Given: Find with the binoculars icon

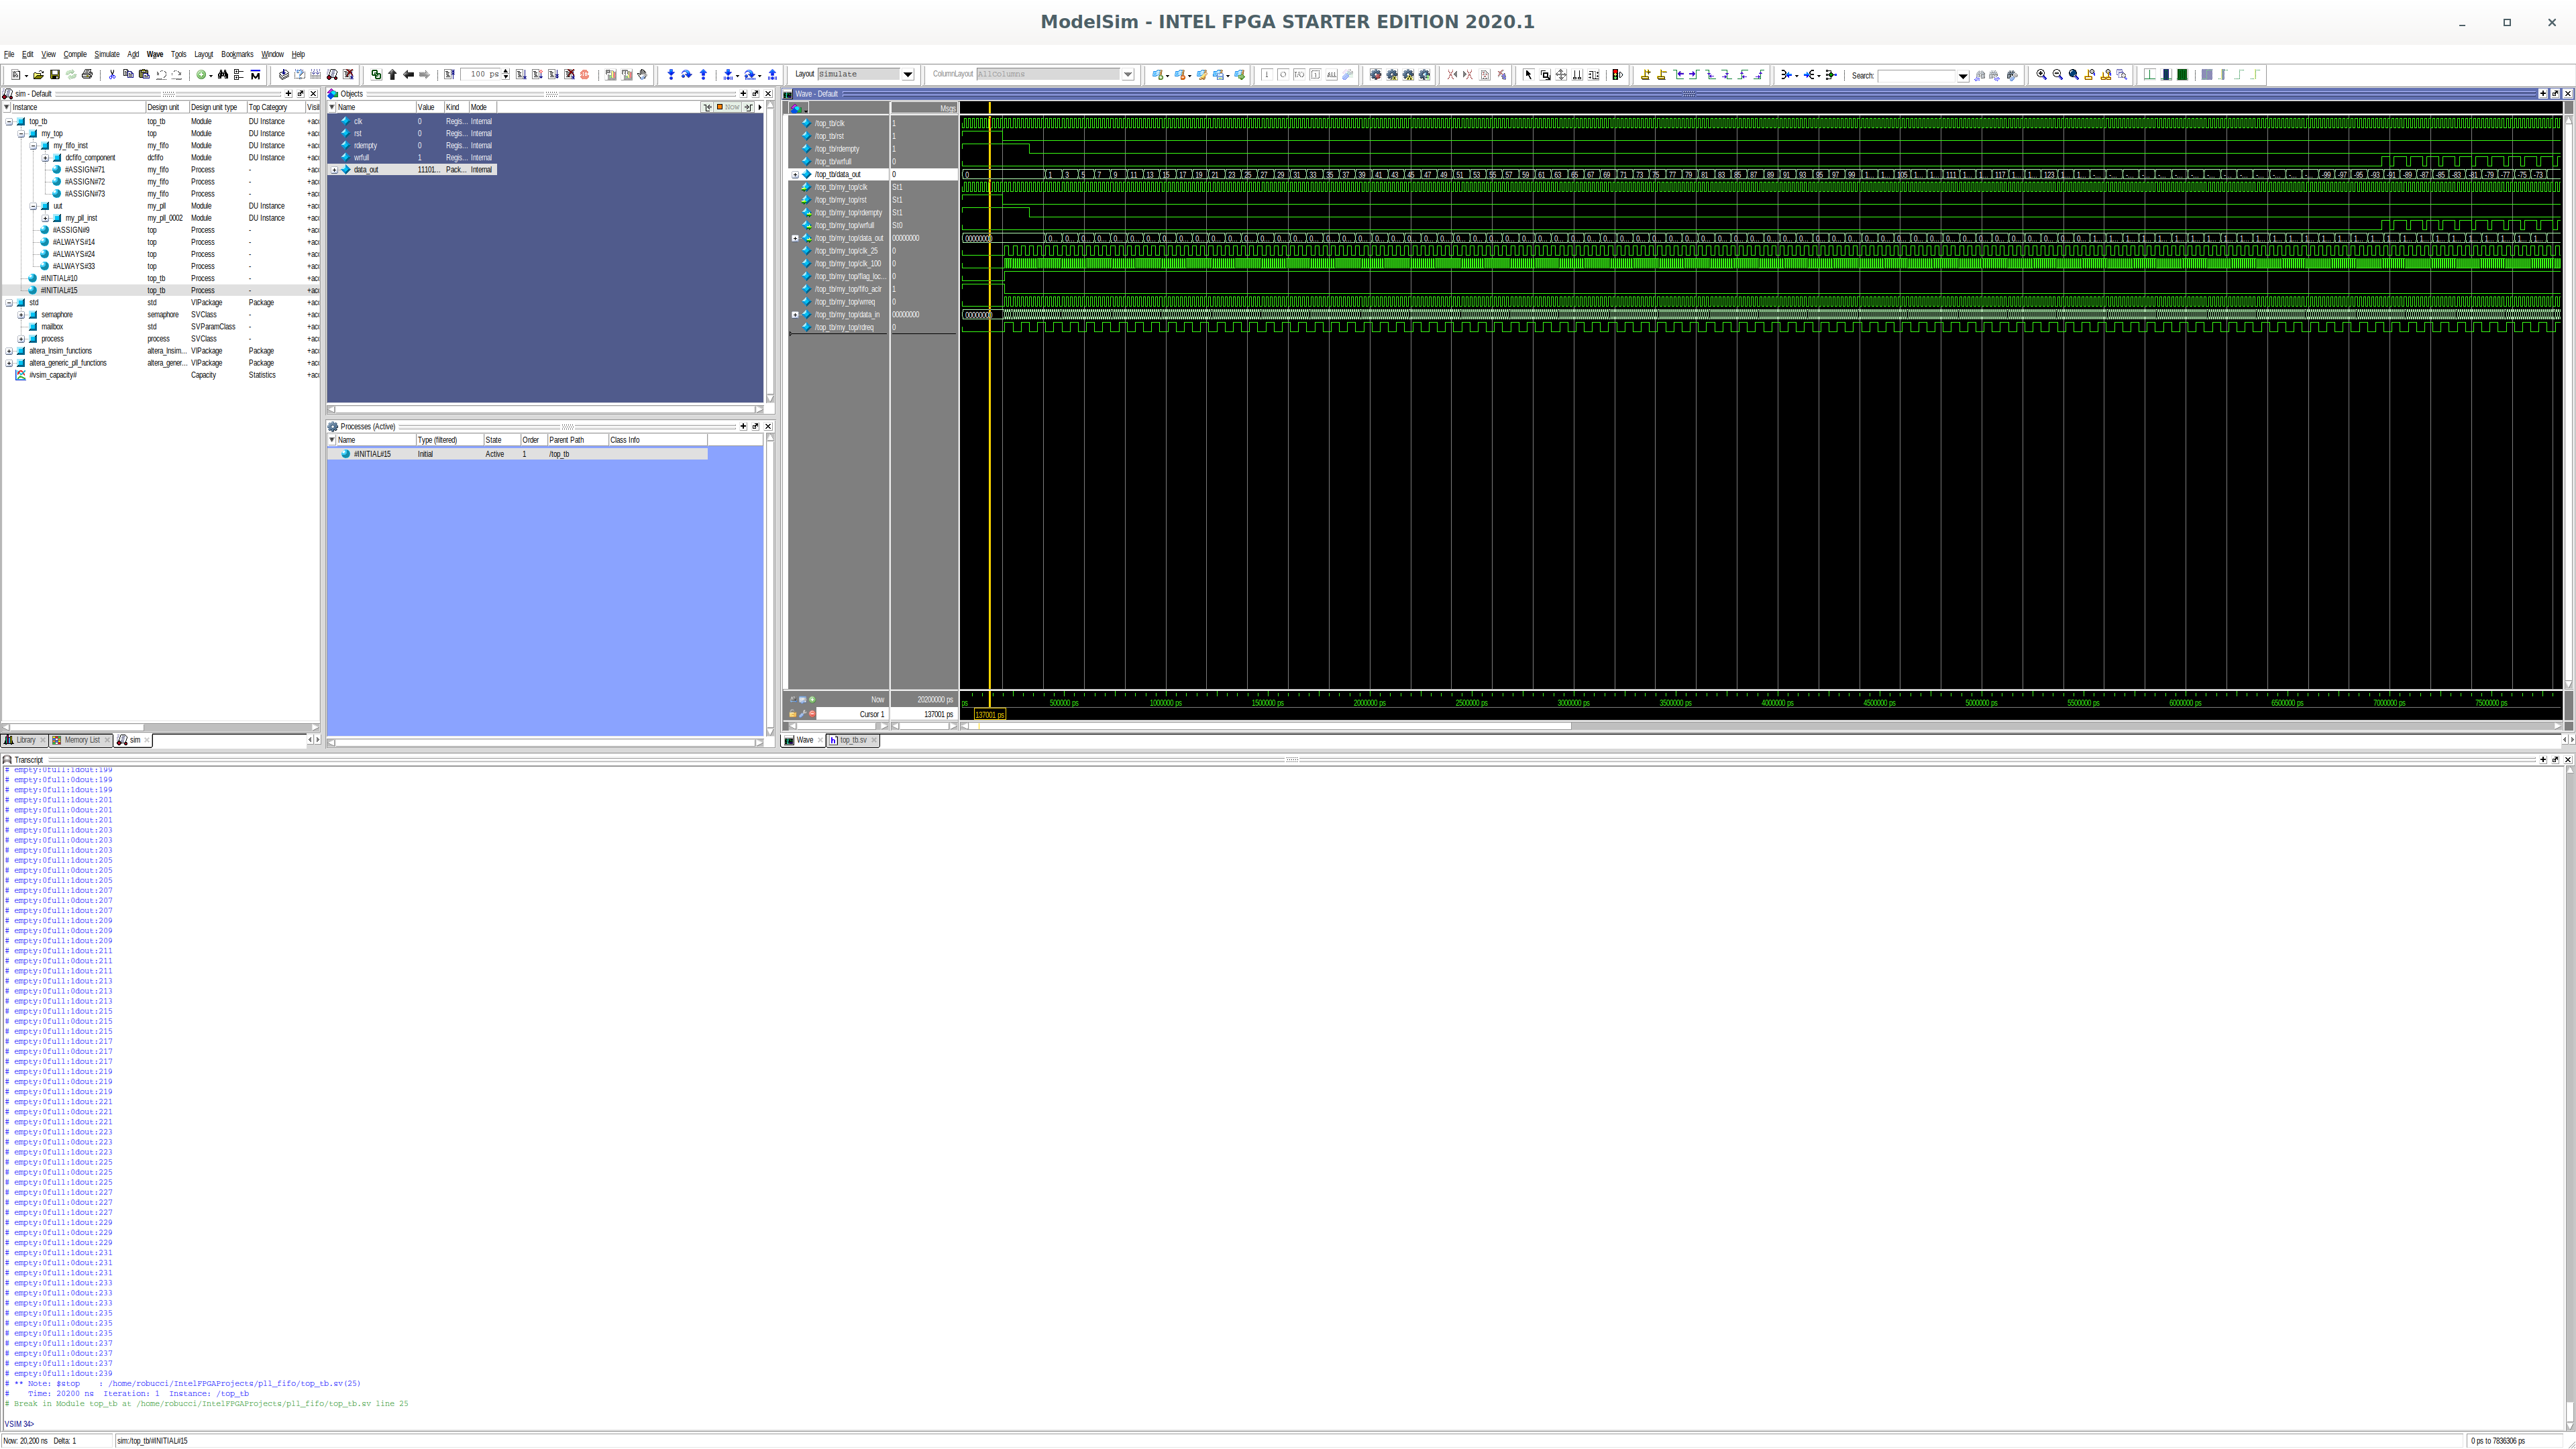Looking at the screenshot, I should click(223, 75).
